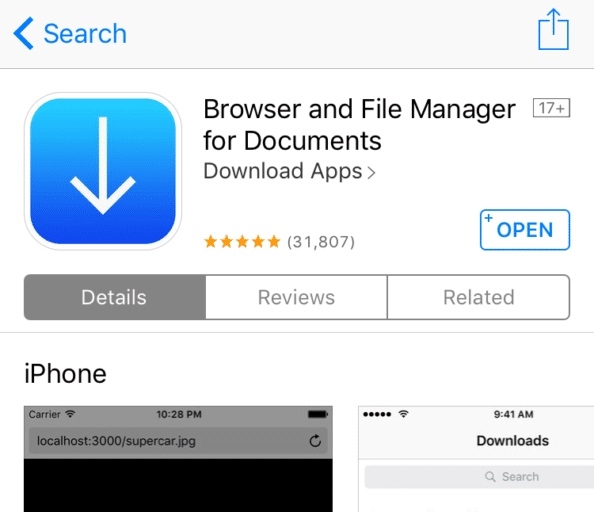This screenshot has height=512, width=594.
Task: Tap the 31,807 ratings count
Action: 321,242
